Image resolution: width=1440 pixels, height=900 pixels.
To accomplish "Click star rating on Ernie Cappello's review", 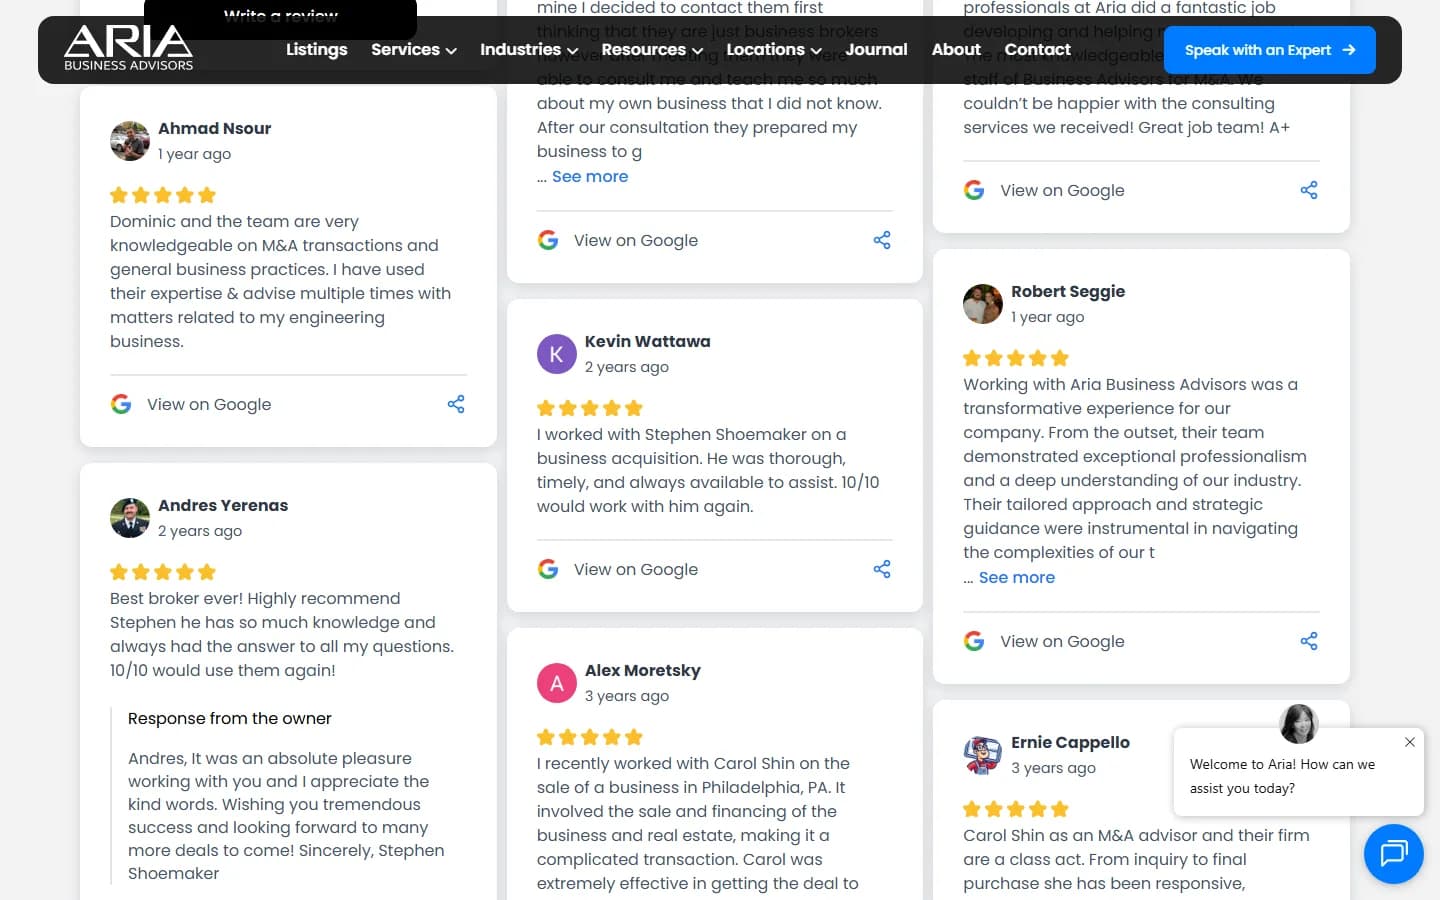I will click(1016, 809).
